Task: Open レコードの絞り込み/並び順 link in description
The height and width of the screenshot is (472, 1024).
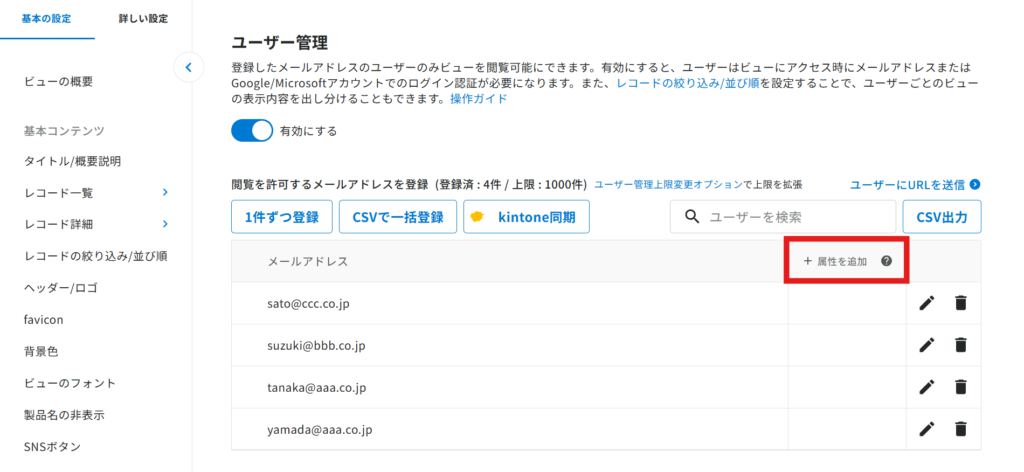Action: click(x=688, y=84)
